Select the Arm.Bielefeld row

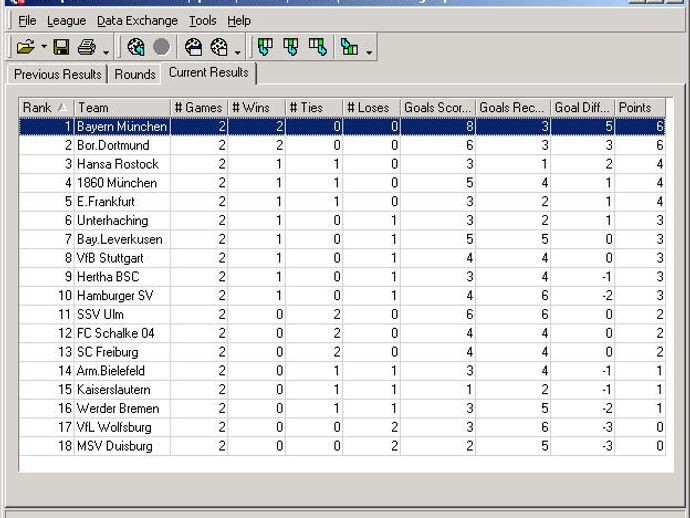pyautogui.click(x=342, y=371)
